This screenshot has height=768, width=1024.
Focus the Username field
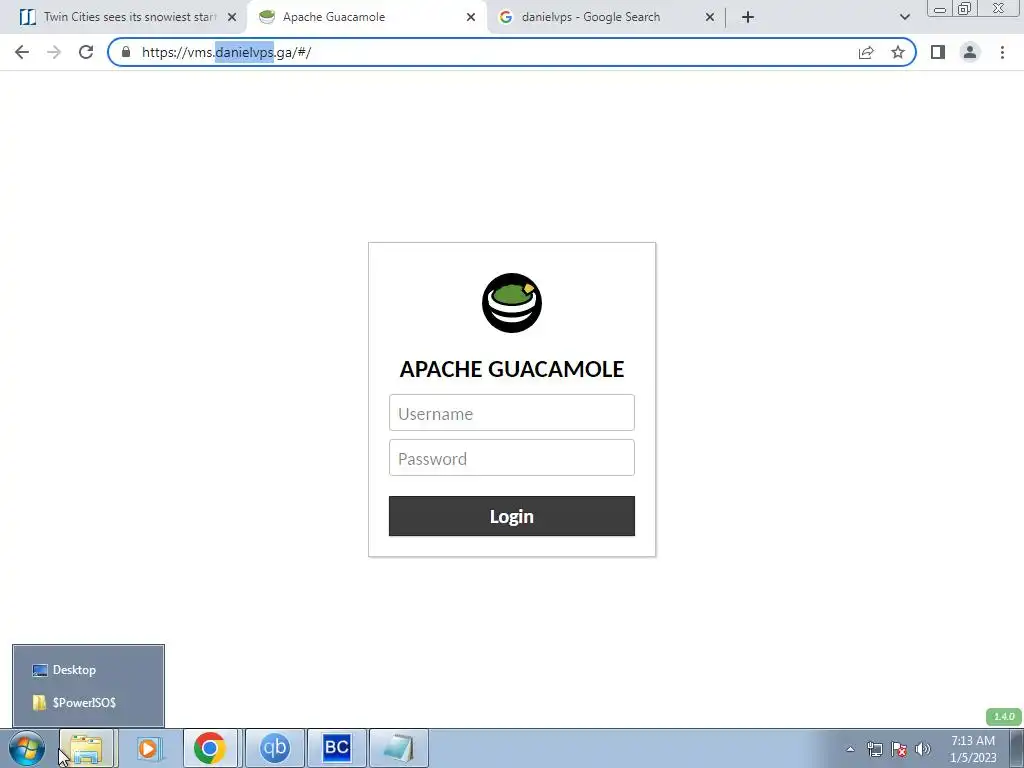click(x=511, y=413)
